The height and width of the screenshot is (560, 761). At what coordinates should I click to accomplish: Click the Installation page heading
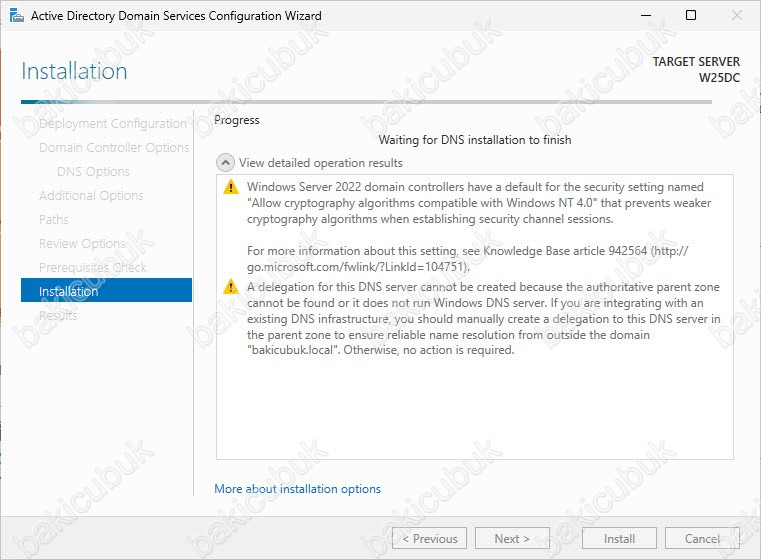(x=74, y=71)
